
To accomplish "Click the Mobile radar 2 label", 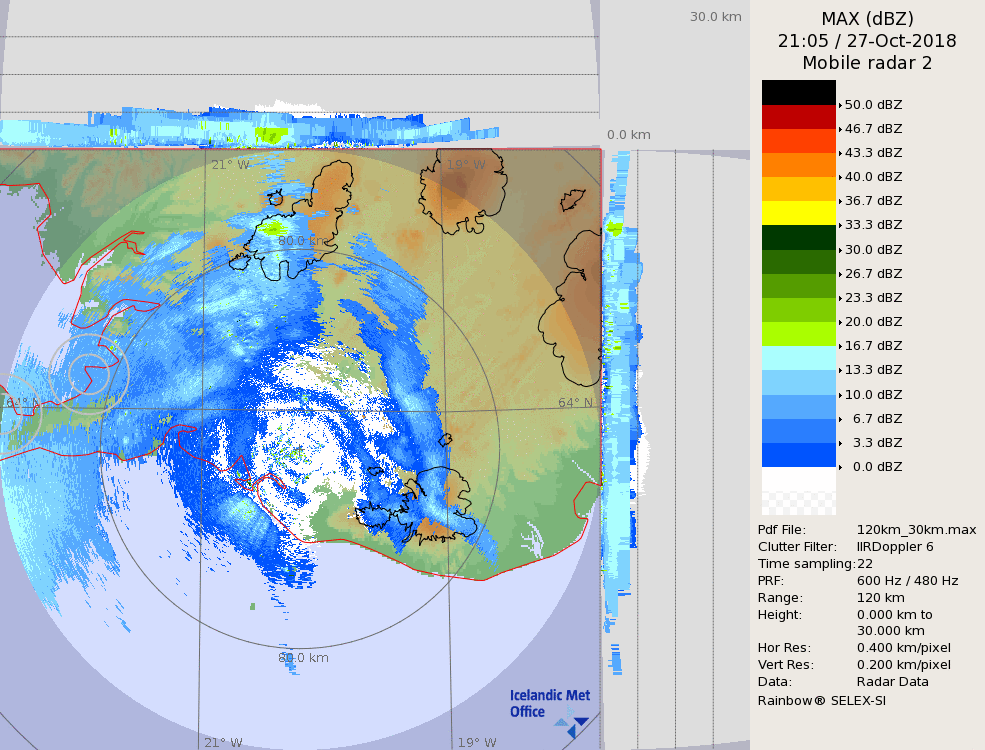I will point(867,63).
